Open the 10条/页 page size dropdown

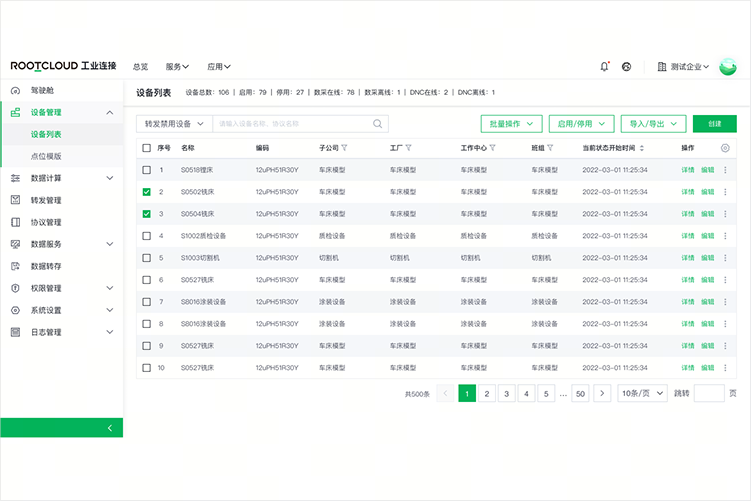coord(642,393)
